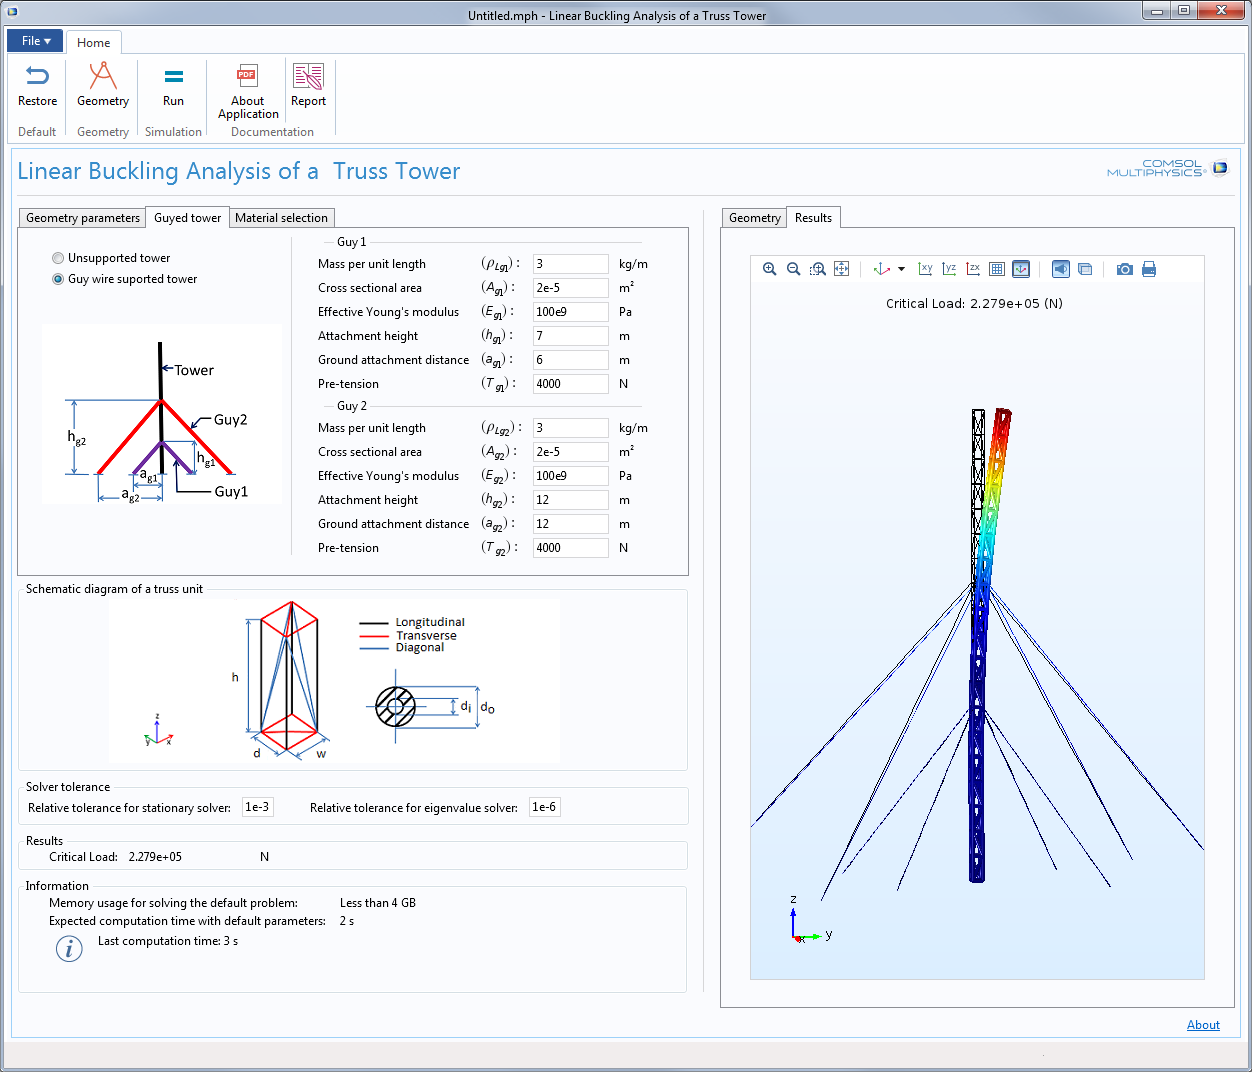The height and width of the screenshot is (1072, 1252).
Task: Switch to the xy view
Action: coord(925,269)
